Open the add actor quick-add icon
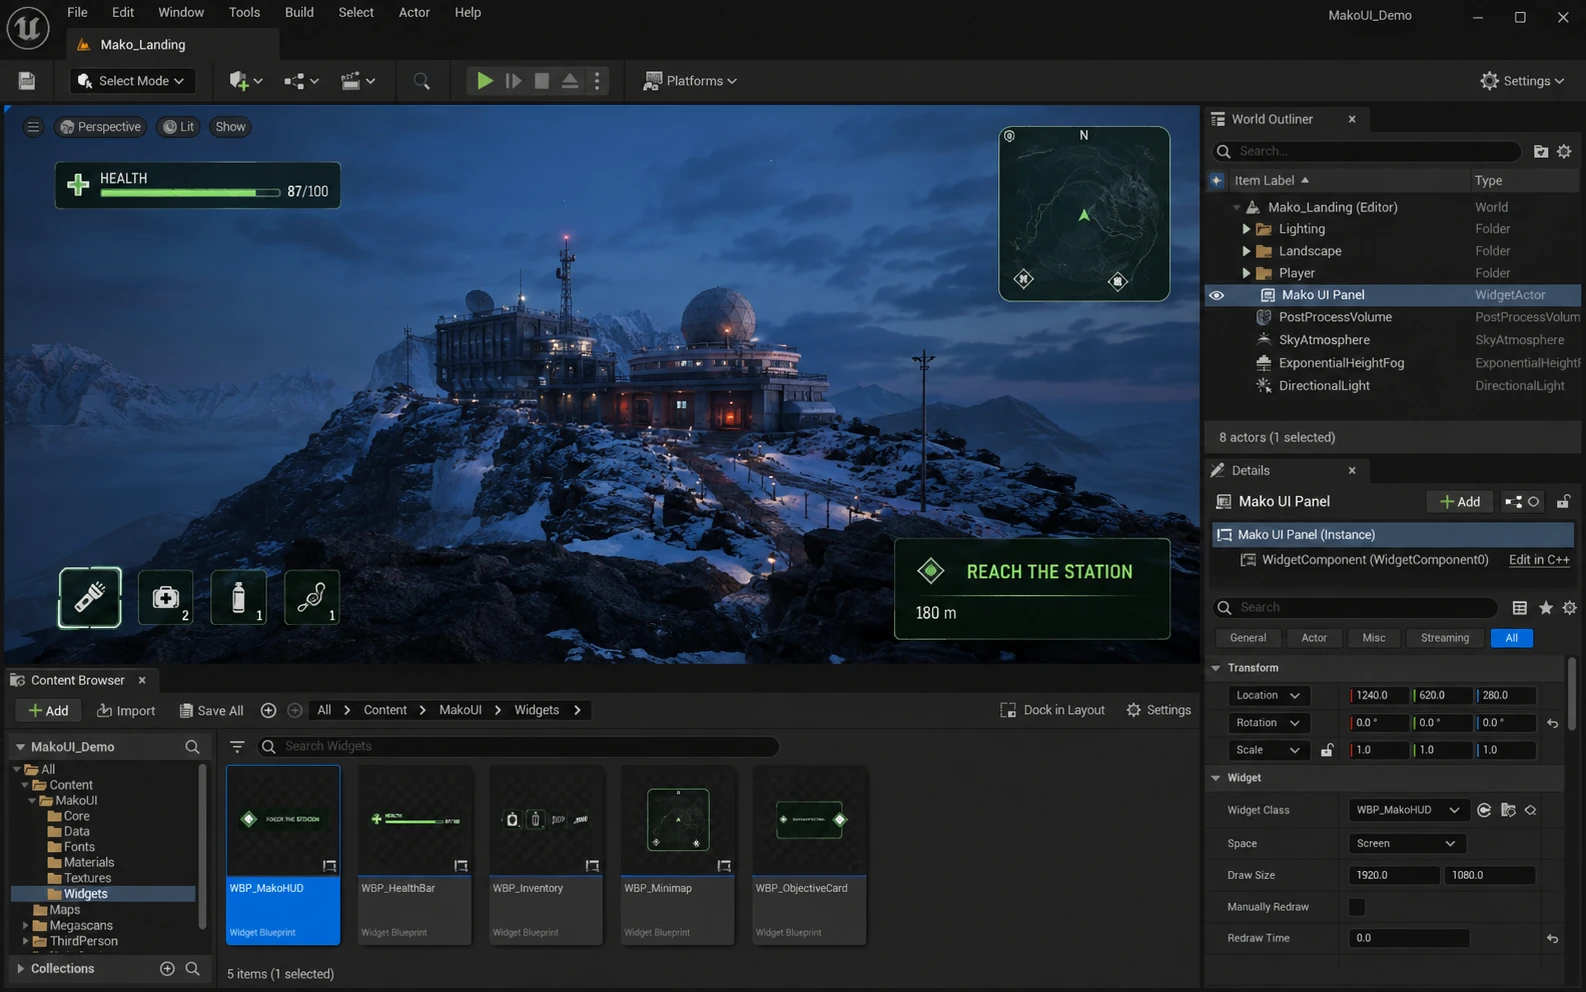Image resolution: width=1586 pixels, height=992 pixels. click(245, 81)
